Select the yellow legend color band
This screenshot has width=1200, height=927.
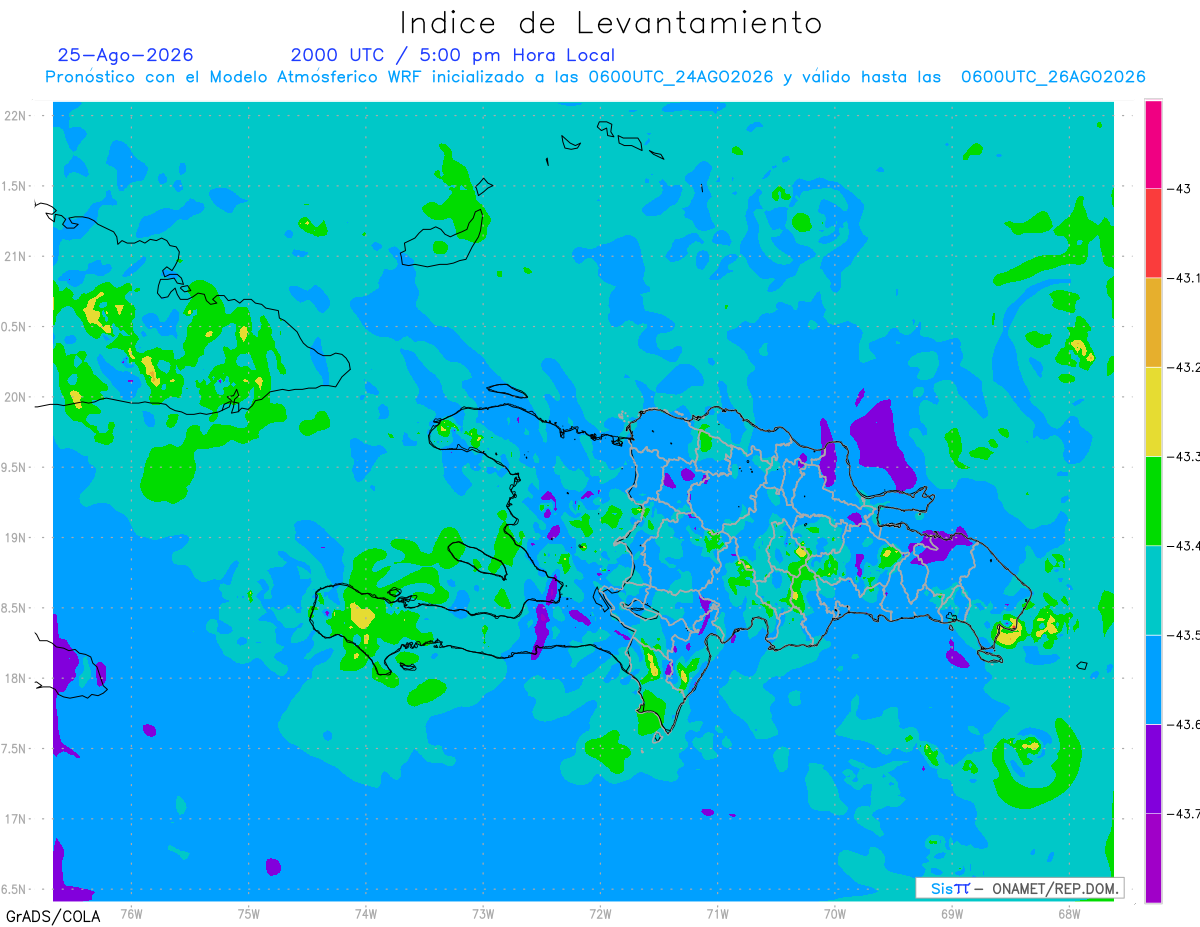1153,411
